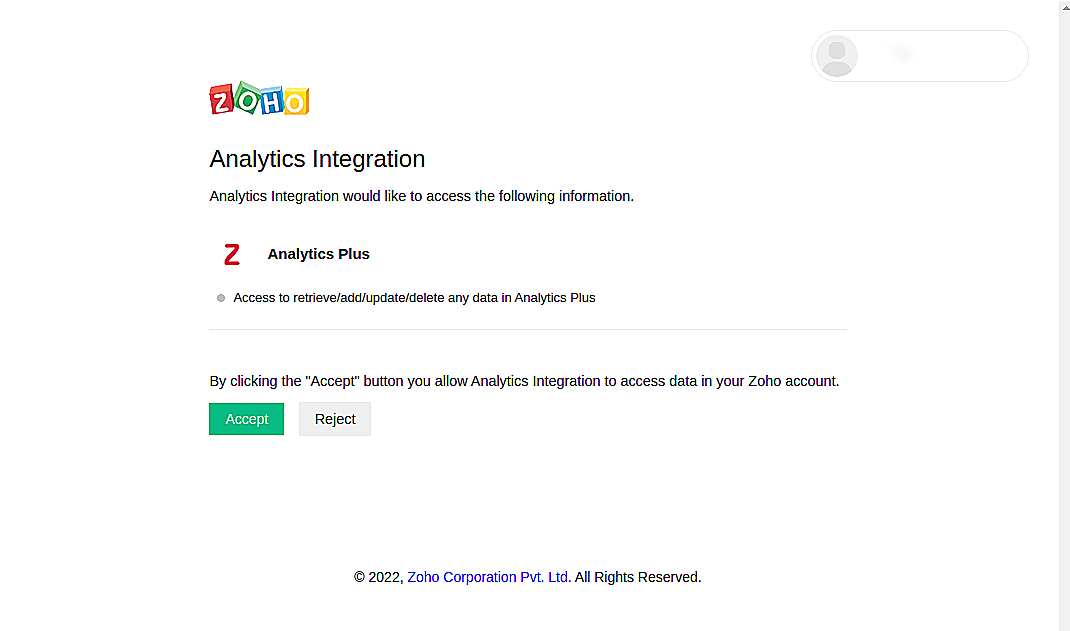Click the 'would like to access' description line
1070x631 pixels.
[x=421, y=196]
